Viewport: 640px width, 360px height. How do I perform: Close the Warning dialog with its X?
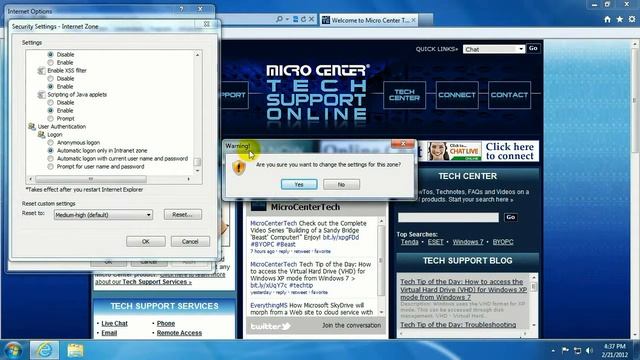pos(403,144)
